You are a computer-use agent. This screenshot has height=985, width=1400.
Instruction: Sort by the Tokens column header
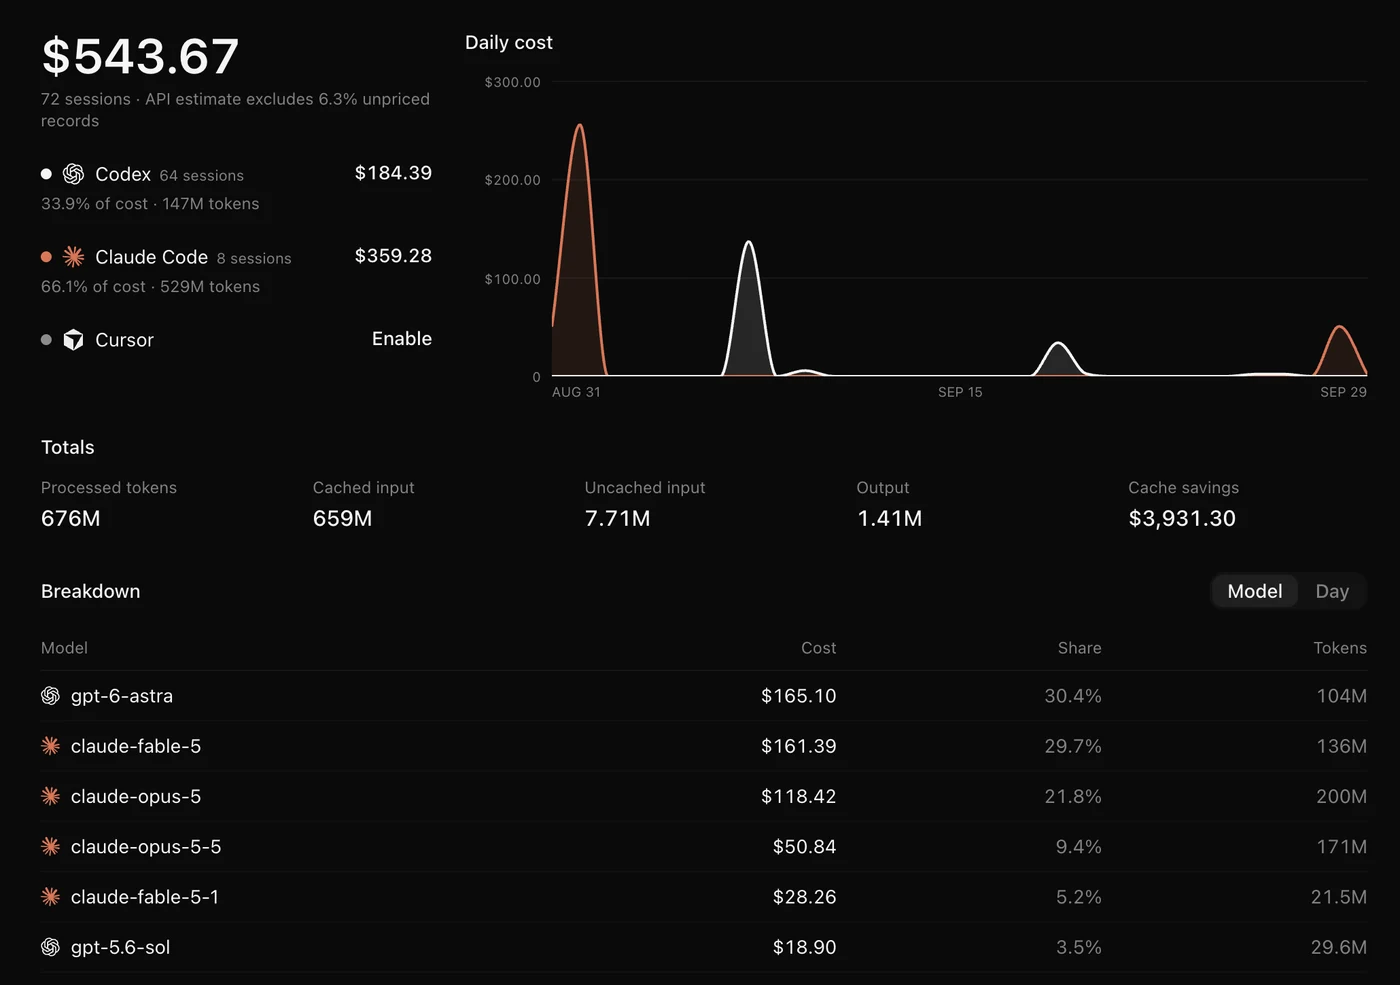click(1340, 648)
